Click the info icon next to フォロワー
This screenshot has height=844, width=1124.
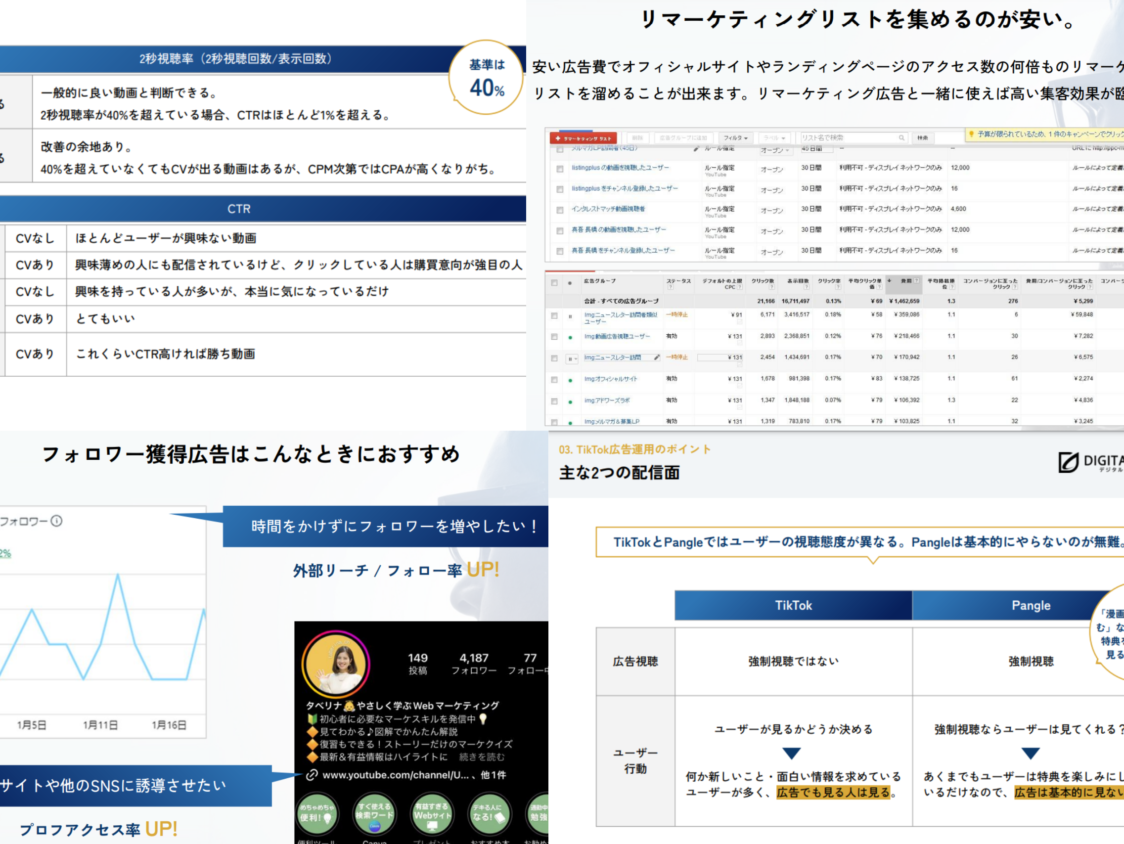click(57, 521)
